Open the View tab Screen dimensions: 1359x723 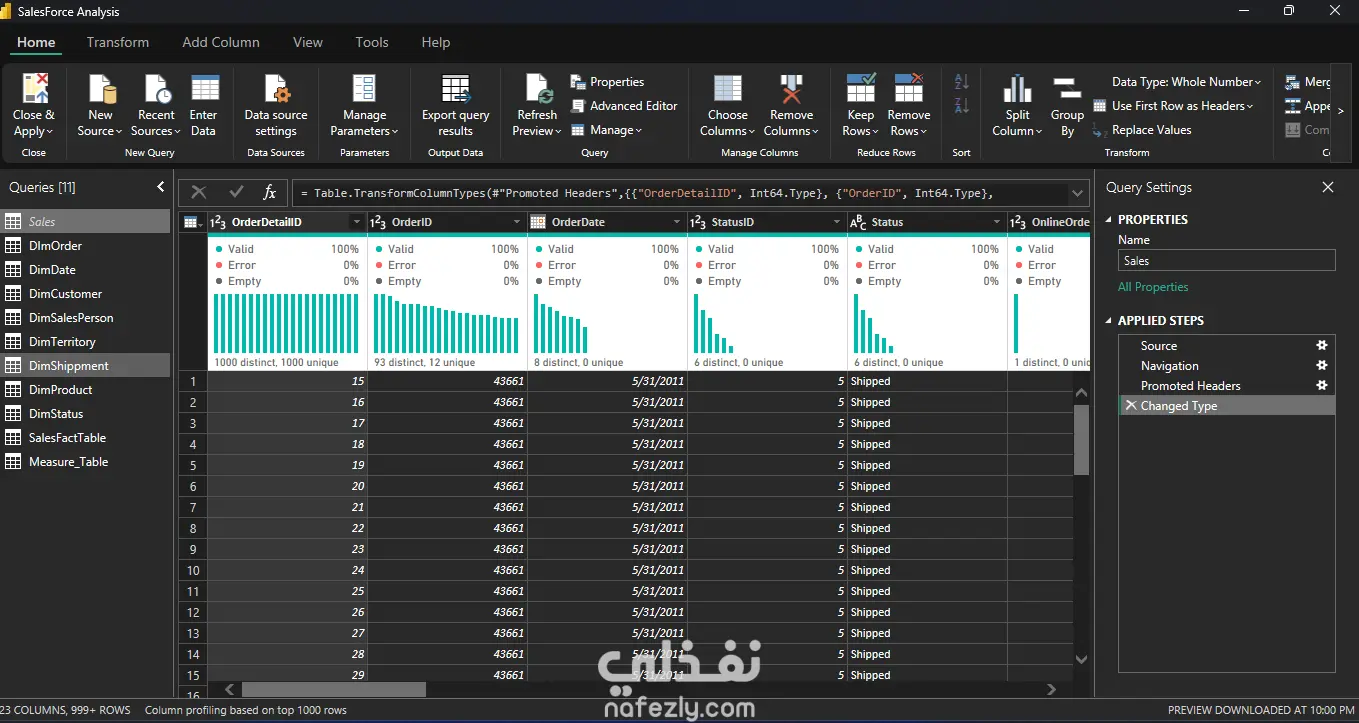(x=308, y=42)
